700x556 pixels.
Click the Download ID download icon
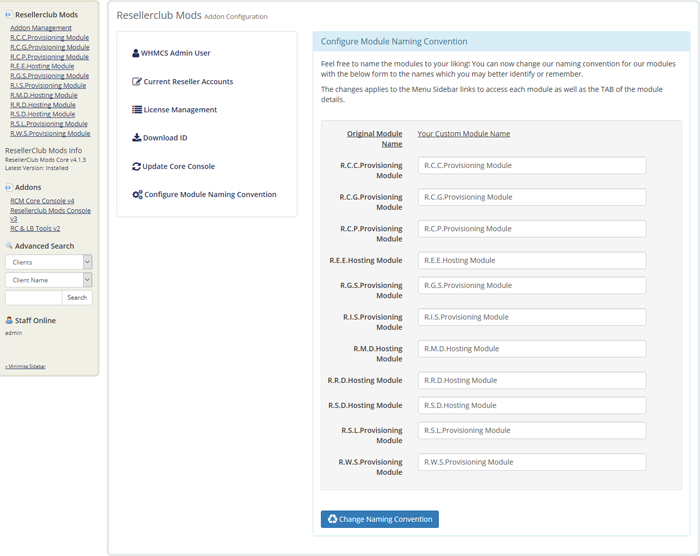137,138
